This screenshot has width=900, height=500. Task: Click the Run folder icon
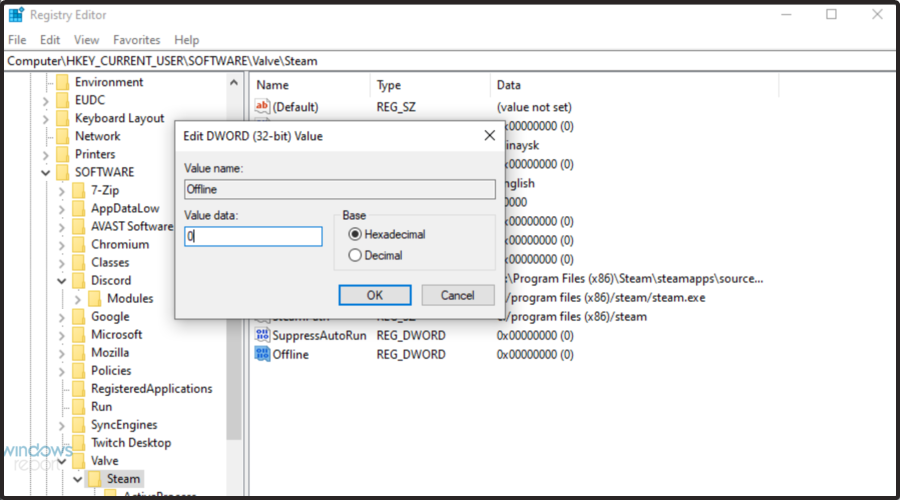pos(79,406)
